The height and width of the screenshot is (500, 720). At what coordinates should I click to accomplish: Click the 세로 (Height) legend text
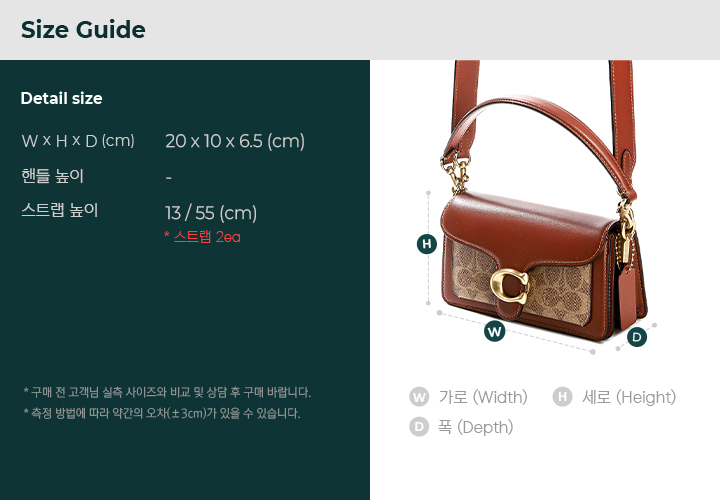[629, 397]
